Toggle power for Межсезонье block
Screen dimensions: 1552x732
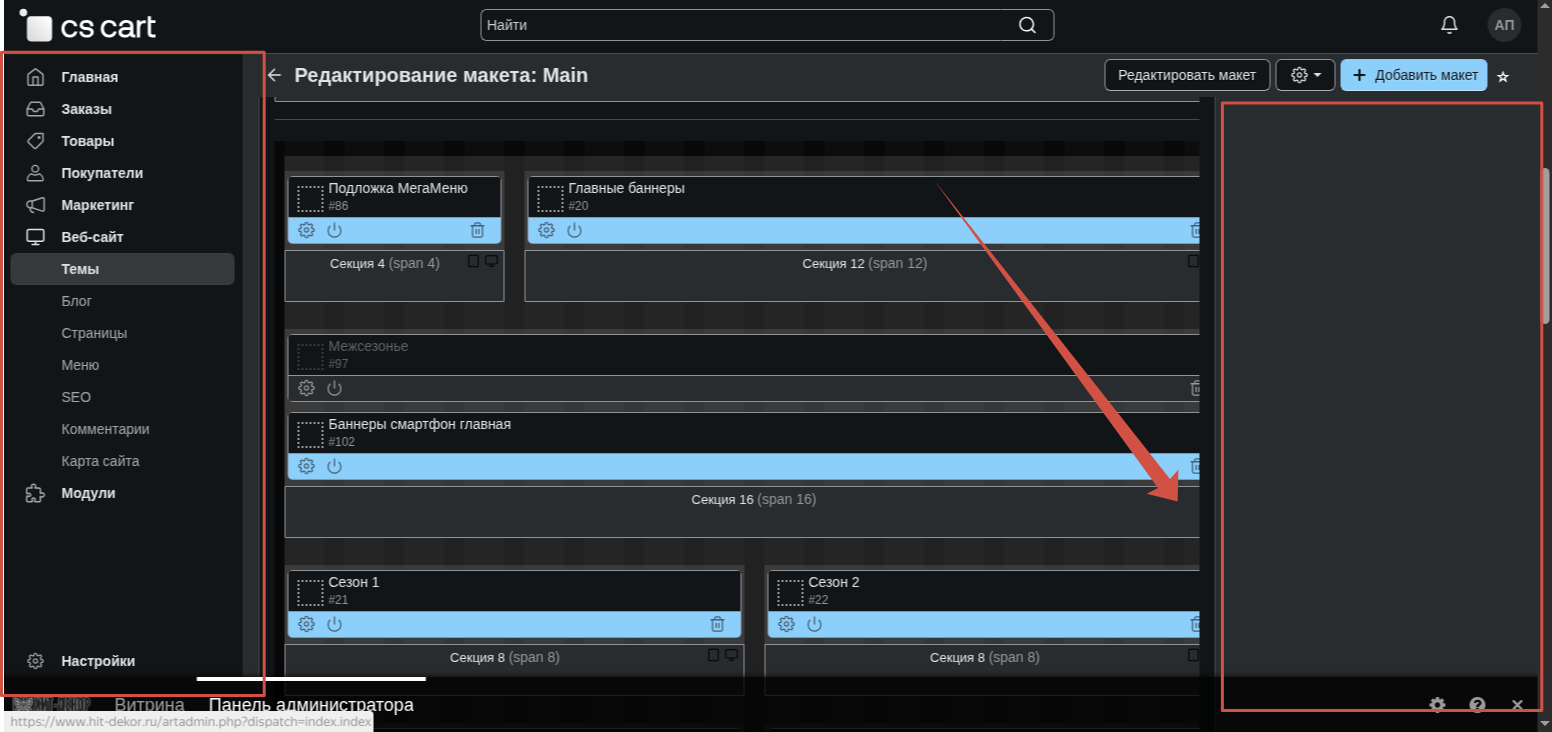pyautogui.click(x=334, y=388)
